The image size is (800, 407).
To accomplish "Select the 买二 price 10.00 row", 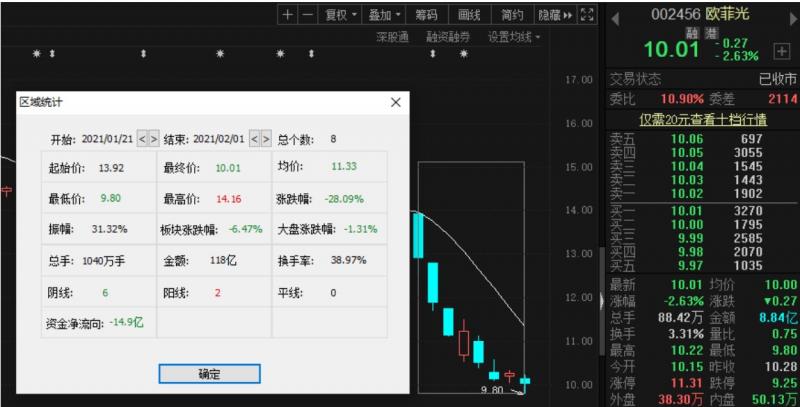I will pos(703,224).
